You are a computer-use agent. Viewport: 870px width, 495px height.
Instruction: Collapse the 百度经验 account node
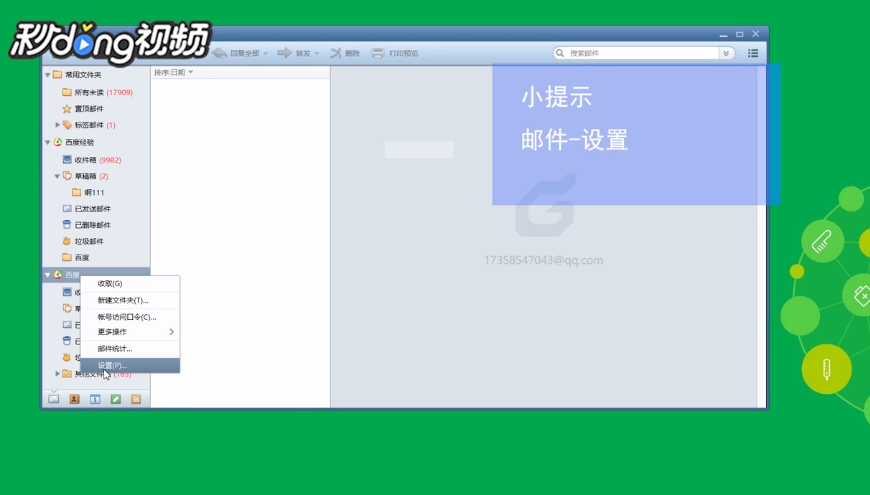point(48,143)
